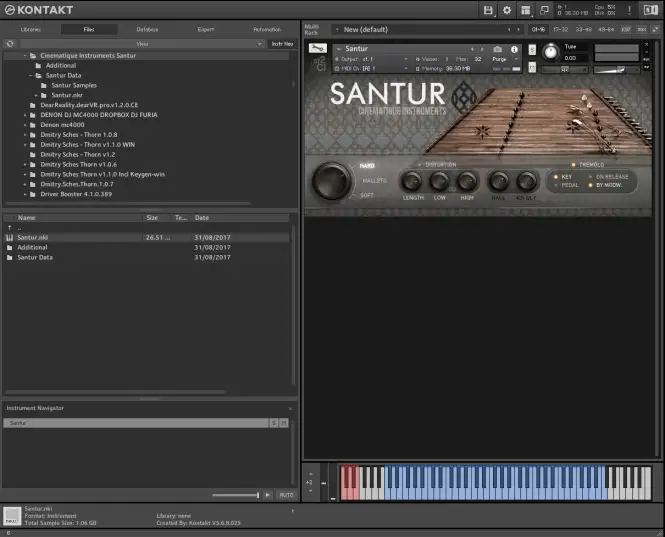Switch to the Database tab
The image size is (665, 537).
click(x=147, y=29)
